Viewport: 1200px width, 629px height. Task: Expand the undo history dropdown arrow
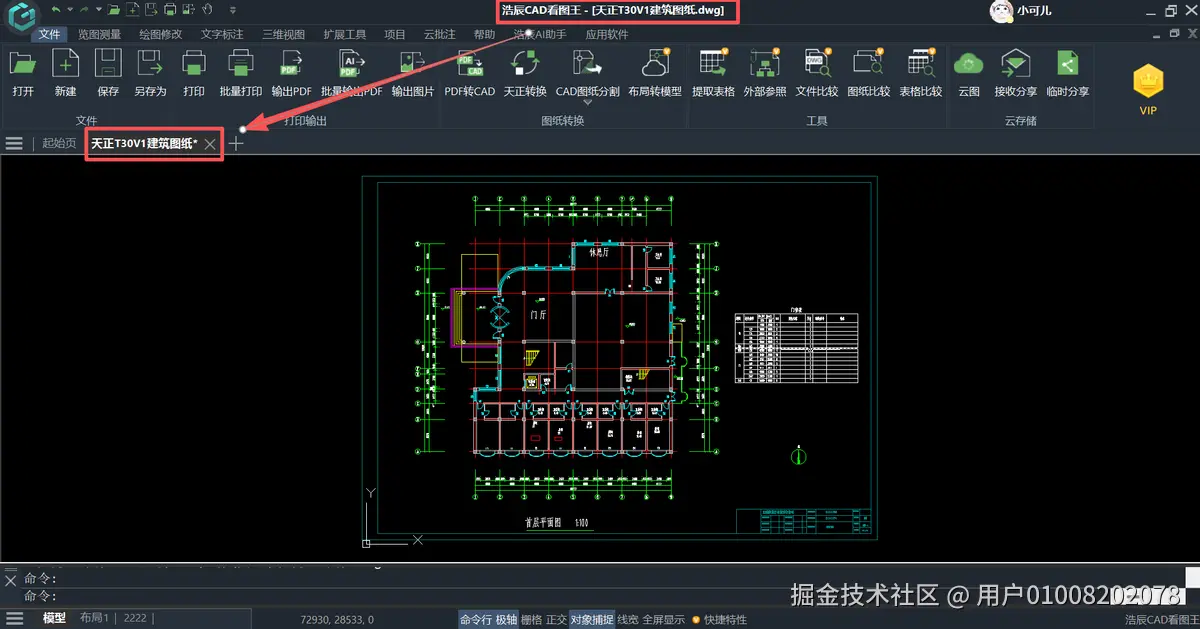pyautogui.click(x=69, y=10)
